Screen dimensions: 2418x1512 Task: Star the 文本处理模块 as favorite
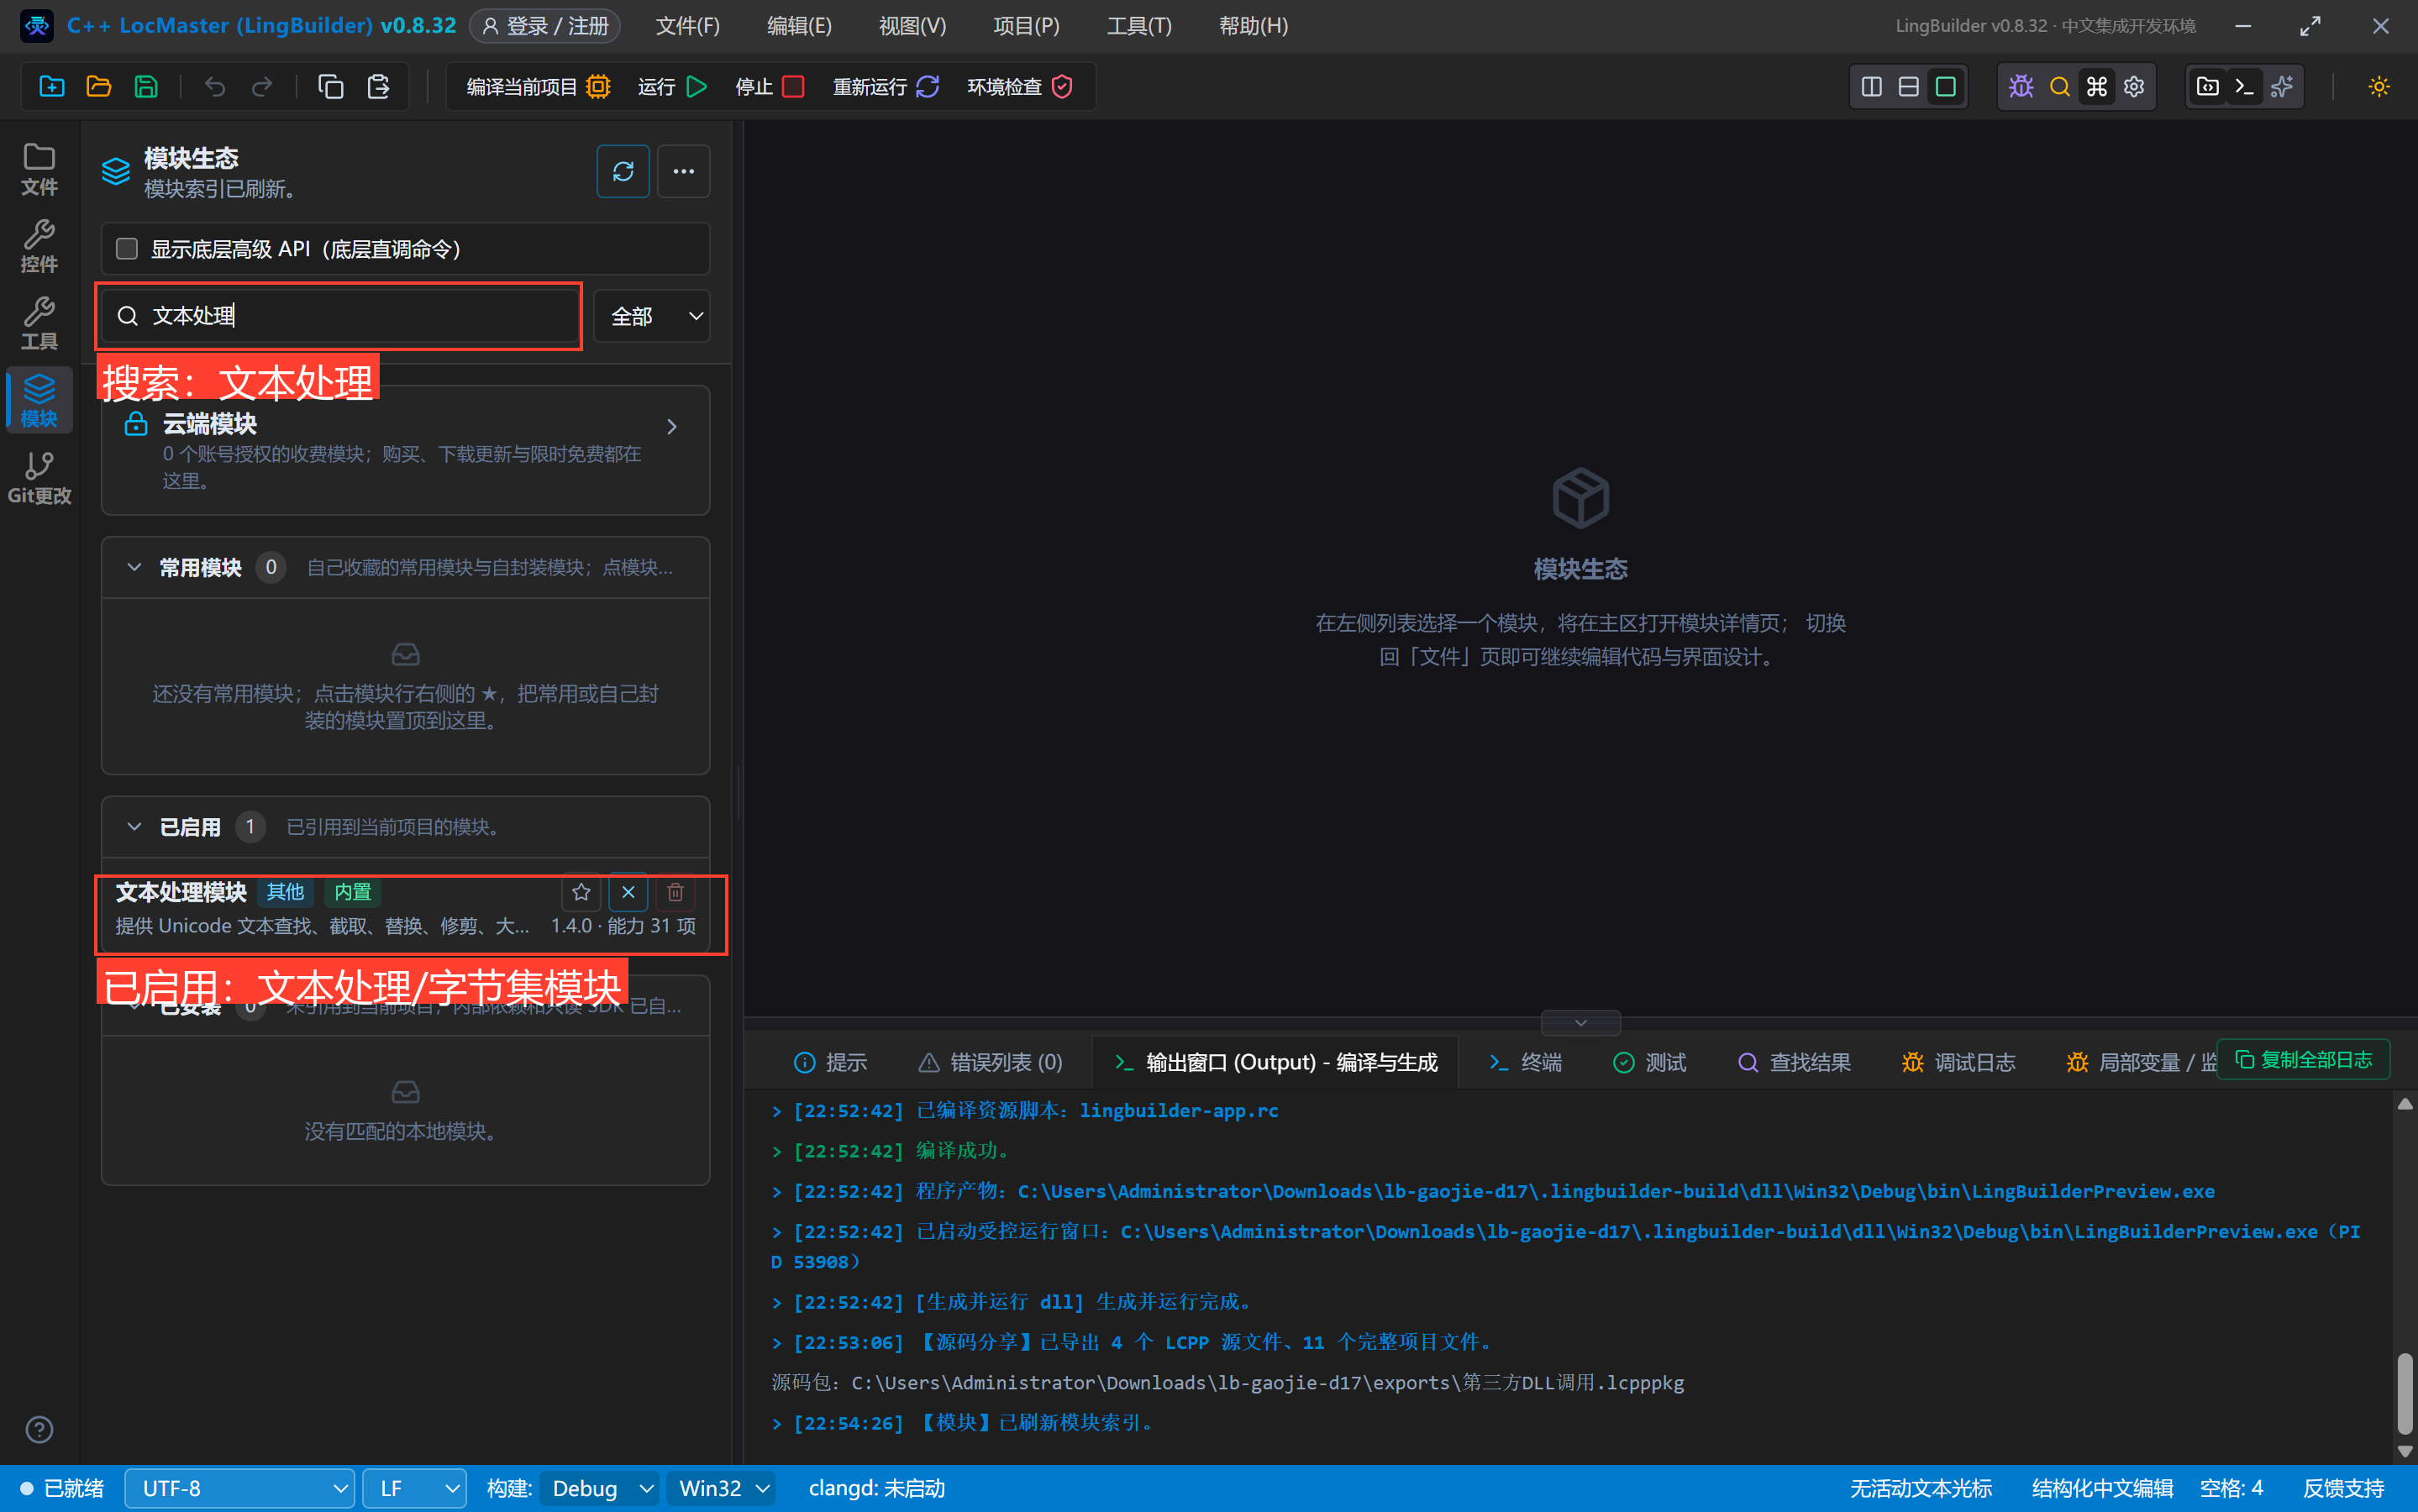pyautogui.click(x=581, y=892)
